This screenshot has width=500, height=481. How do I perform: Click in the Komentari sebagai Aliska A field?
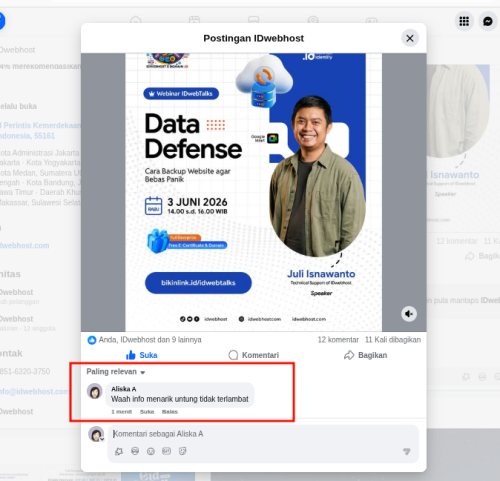(263, 434)
